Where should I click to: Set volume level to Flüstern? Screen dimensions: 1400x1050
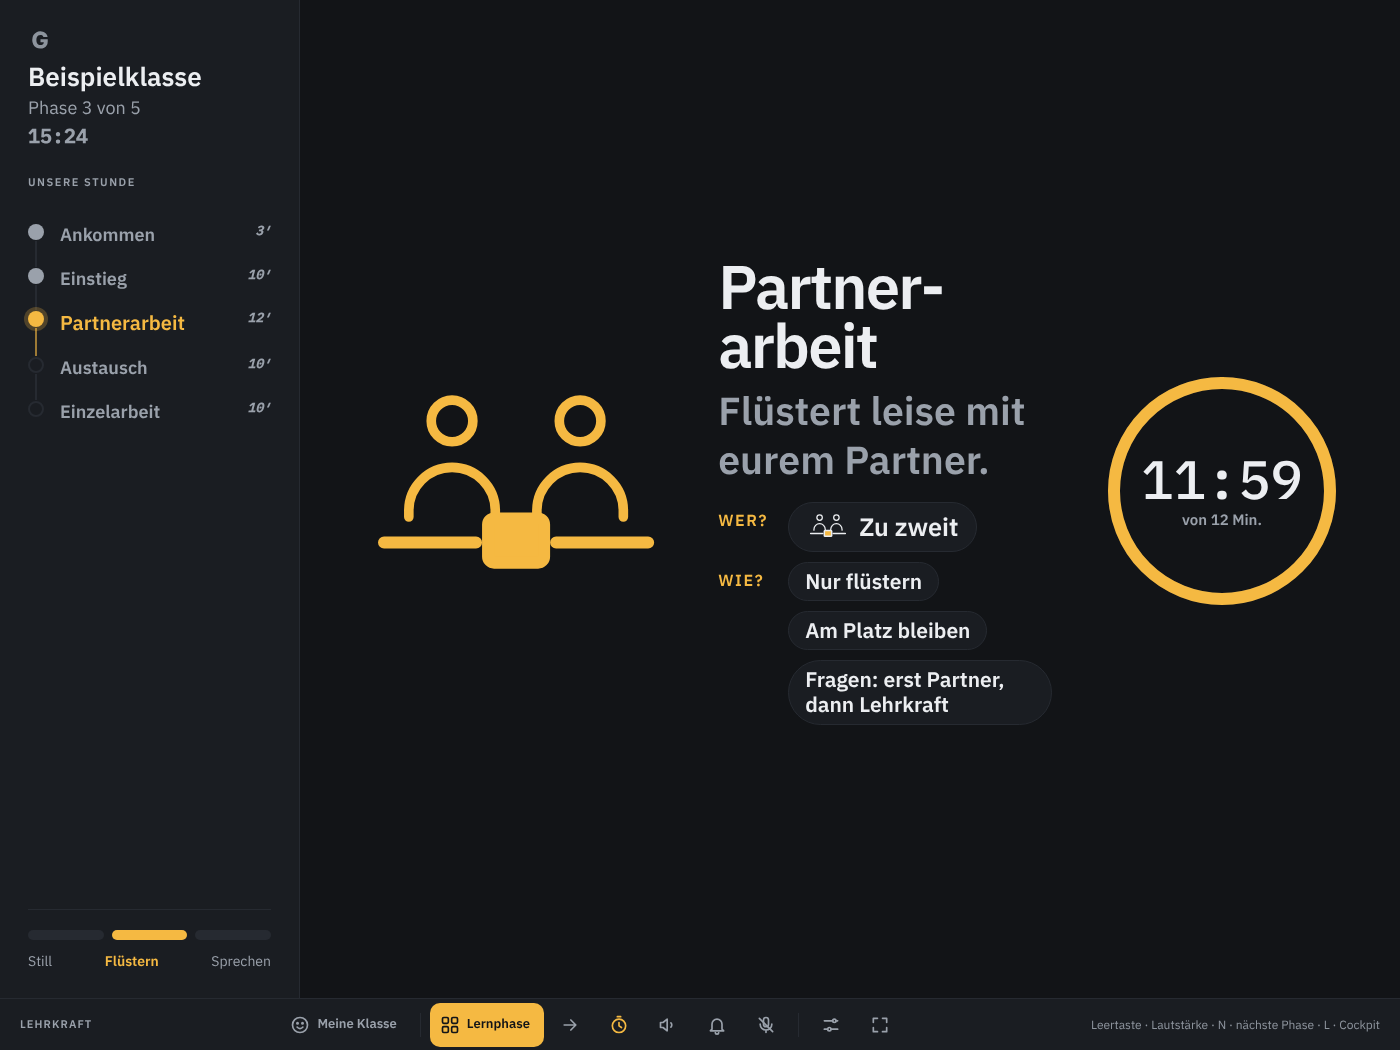132,961
